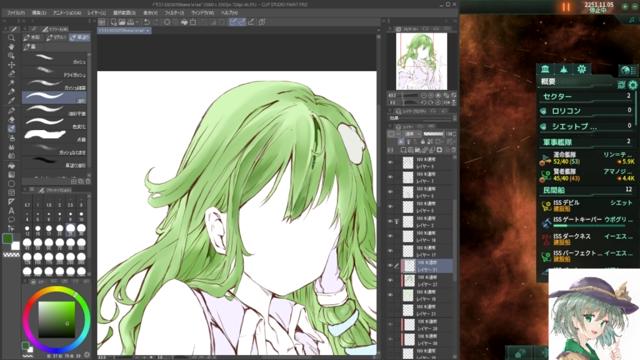Open CLIP STUDIO launcher icon in command bar
Image resolution: width=640 pixels, height=360 pixels.
pos(102,22)
